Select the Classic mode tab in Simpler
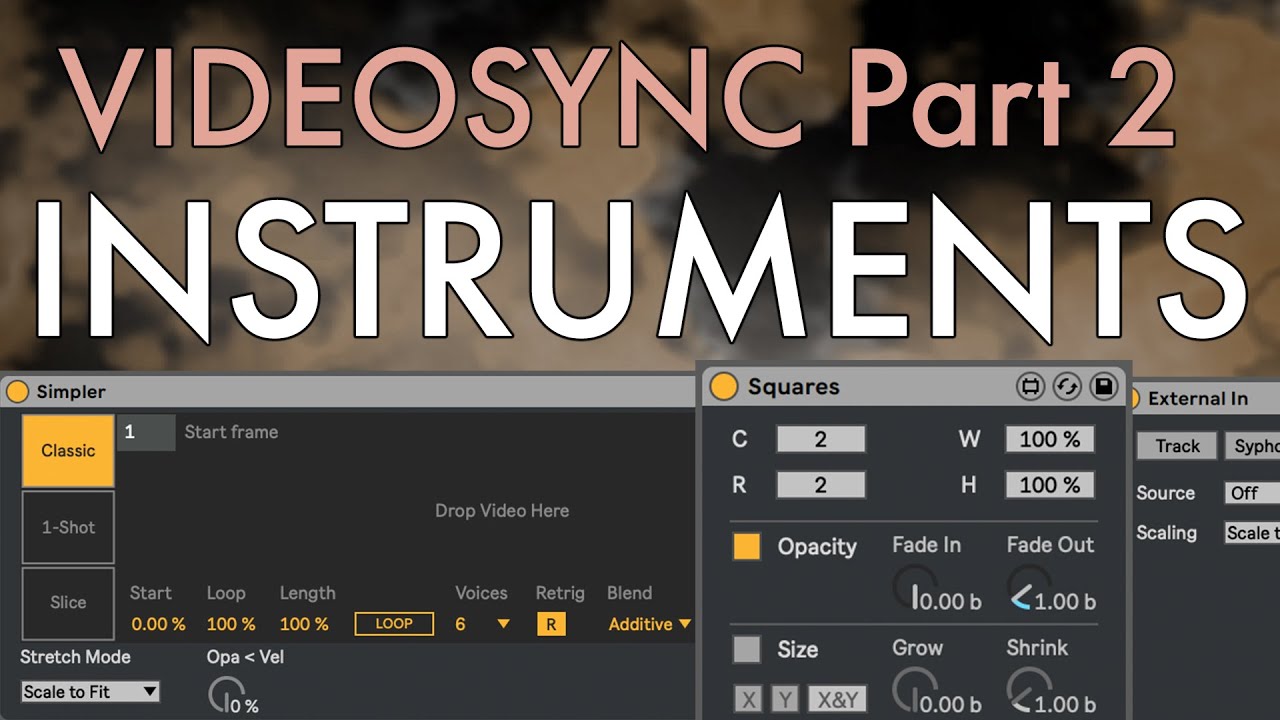The height and width of the screenshot is (720, 1280). tap(68, 451)
